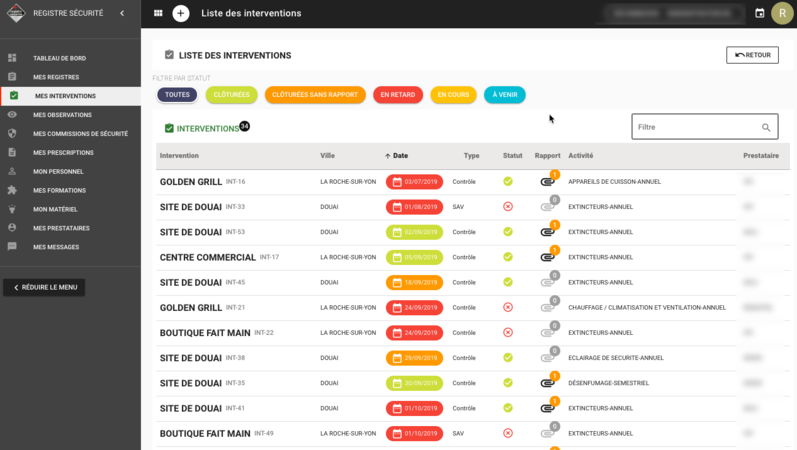The height and width of the screenshot is (450, 797).
Task: Open the apps grid icon in top bar
Action: click(158, 13)
